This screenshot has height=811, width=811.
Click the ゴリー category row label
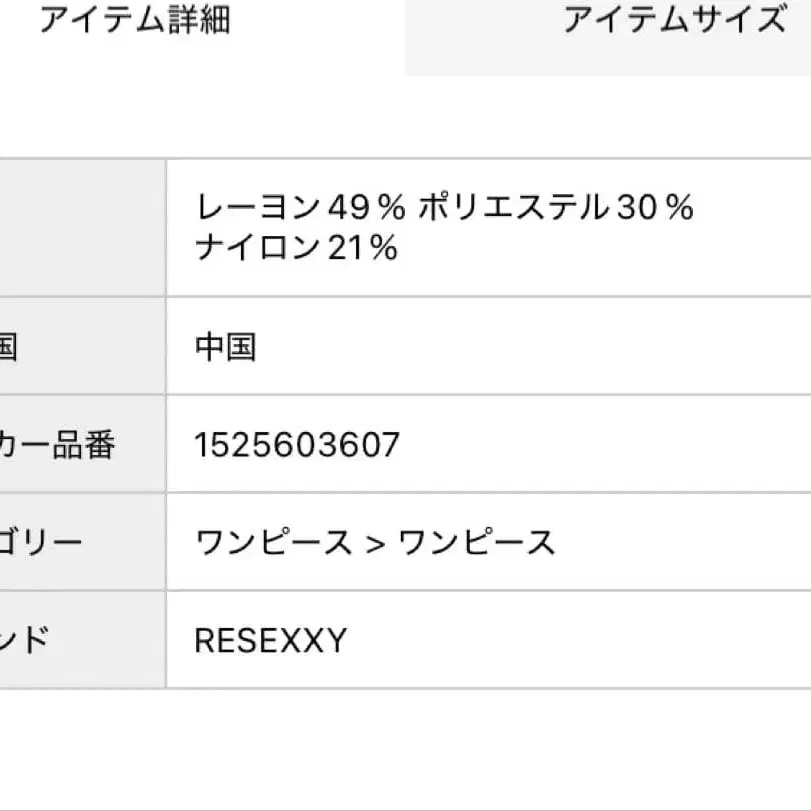tap(41, 542)
